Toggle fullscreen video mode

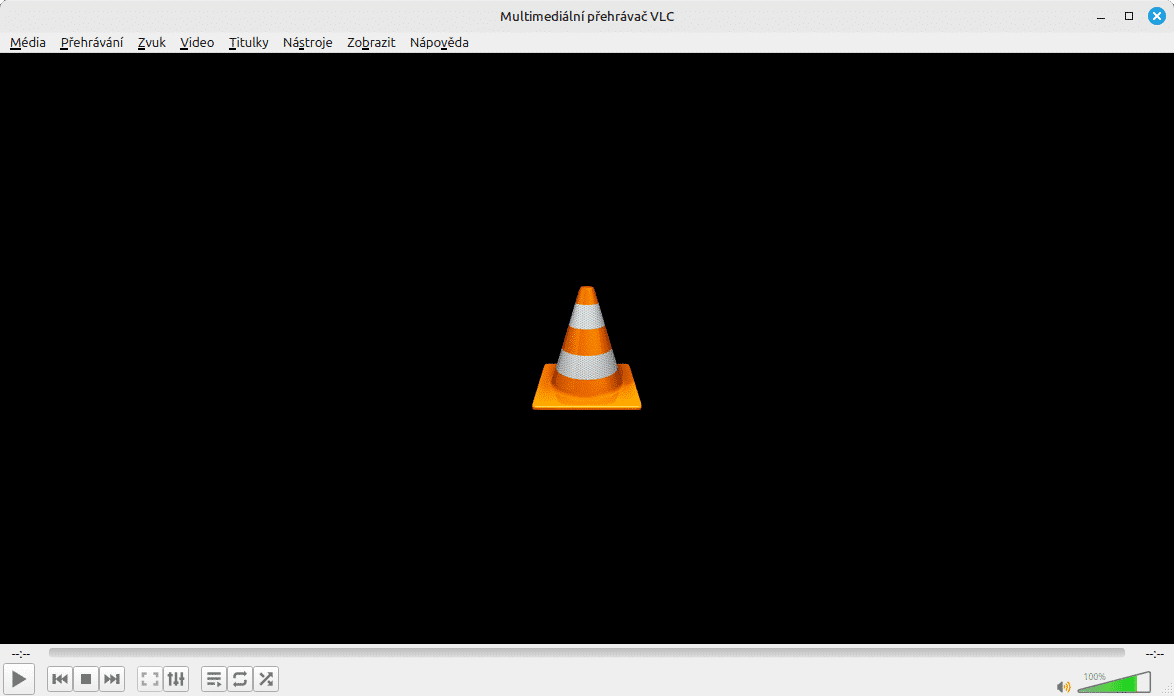click(148, 678)
